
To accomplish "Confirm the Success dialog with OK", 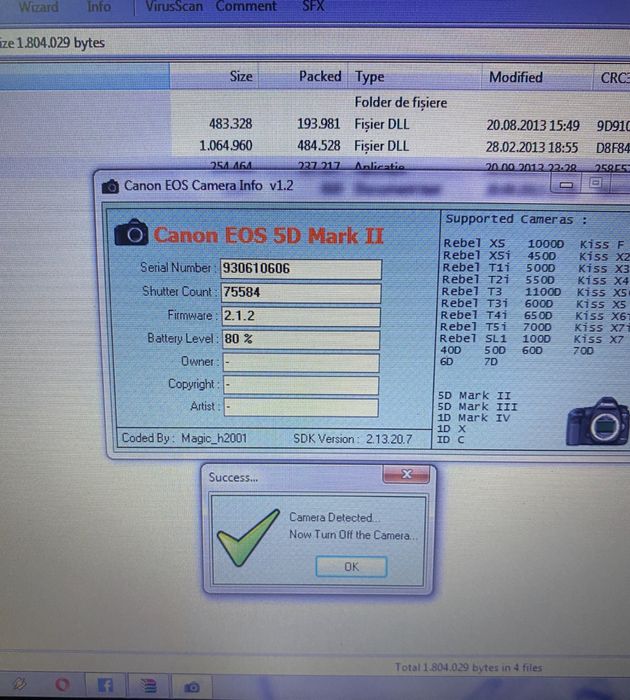I will point(351,567).
